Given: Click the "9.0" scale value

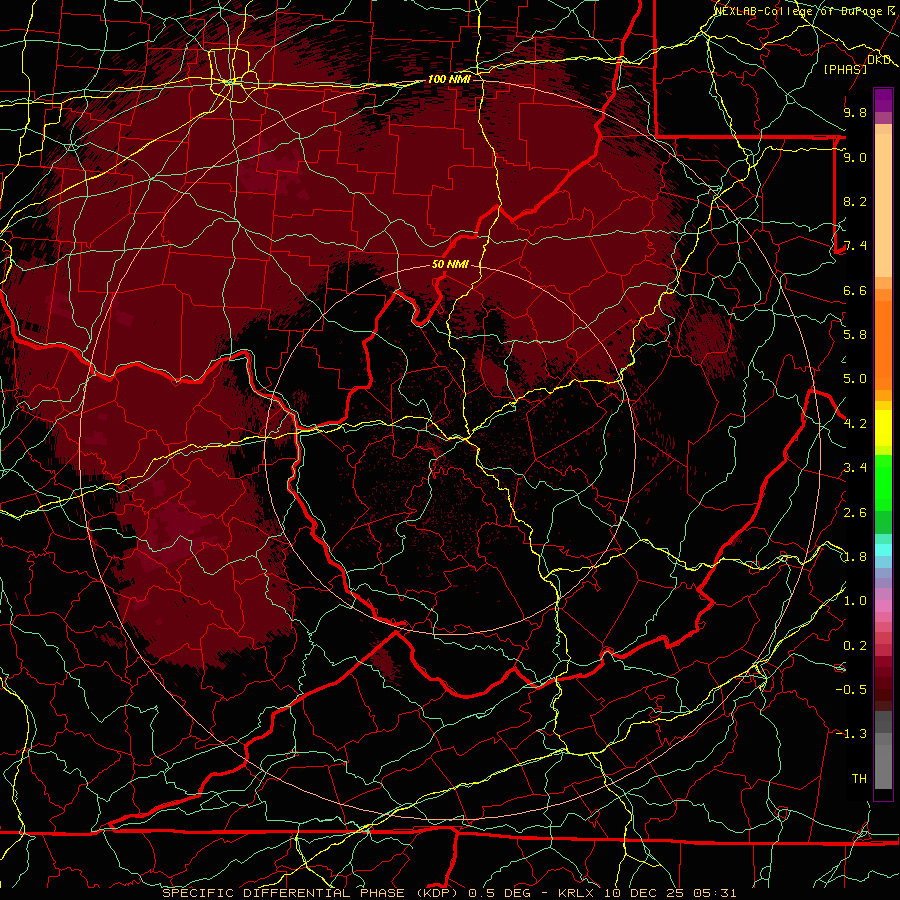Looking at the screenshot, I should tap(855, 157).
